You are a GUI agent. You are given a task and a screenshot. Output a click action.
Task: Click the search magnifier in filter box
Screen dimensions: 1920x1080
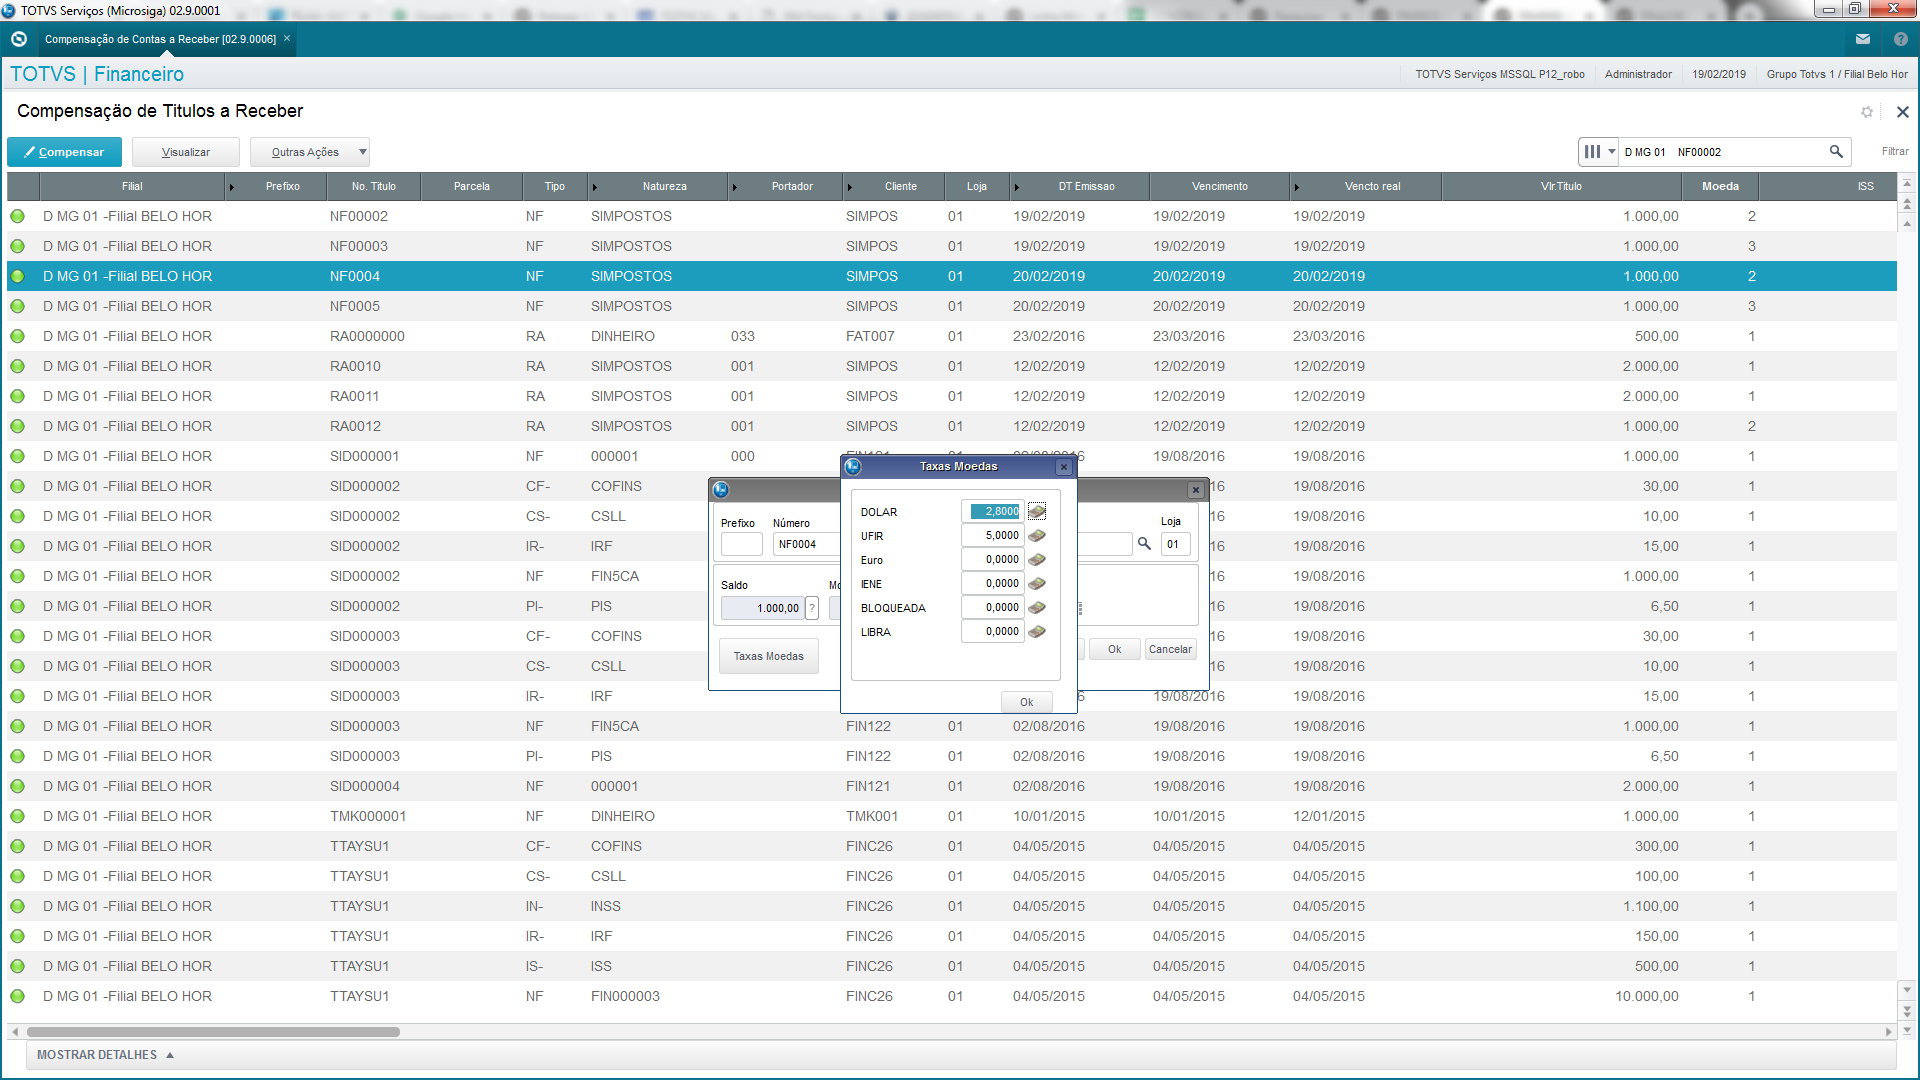1836,152
